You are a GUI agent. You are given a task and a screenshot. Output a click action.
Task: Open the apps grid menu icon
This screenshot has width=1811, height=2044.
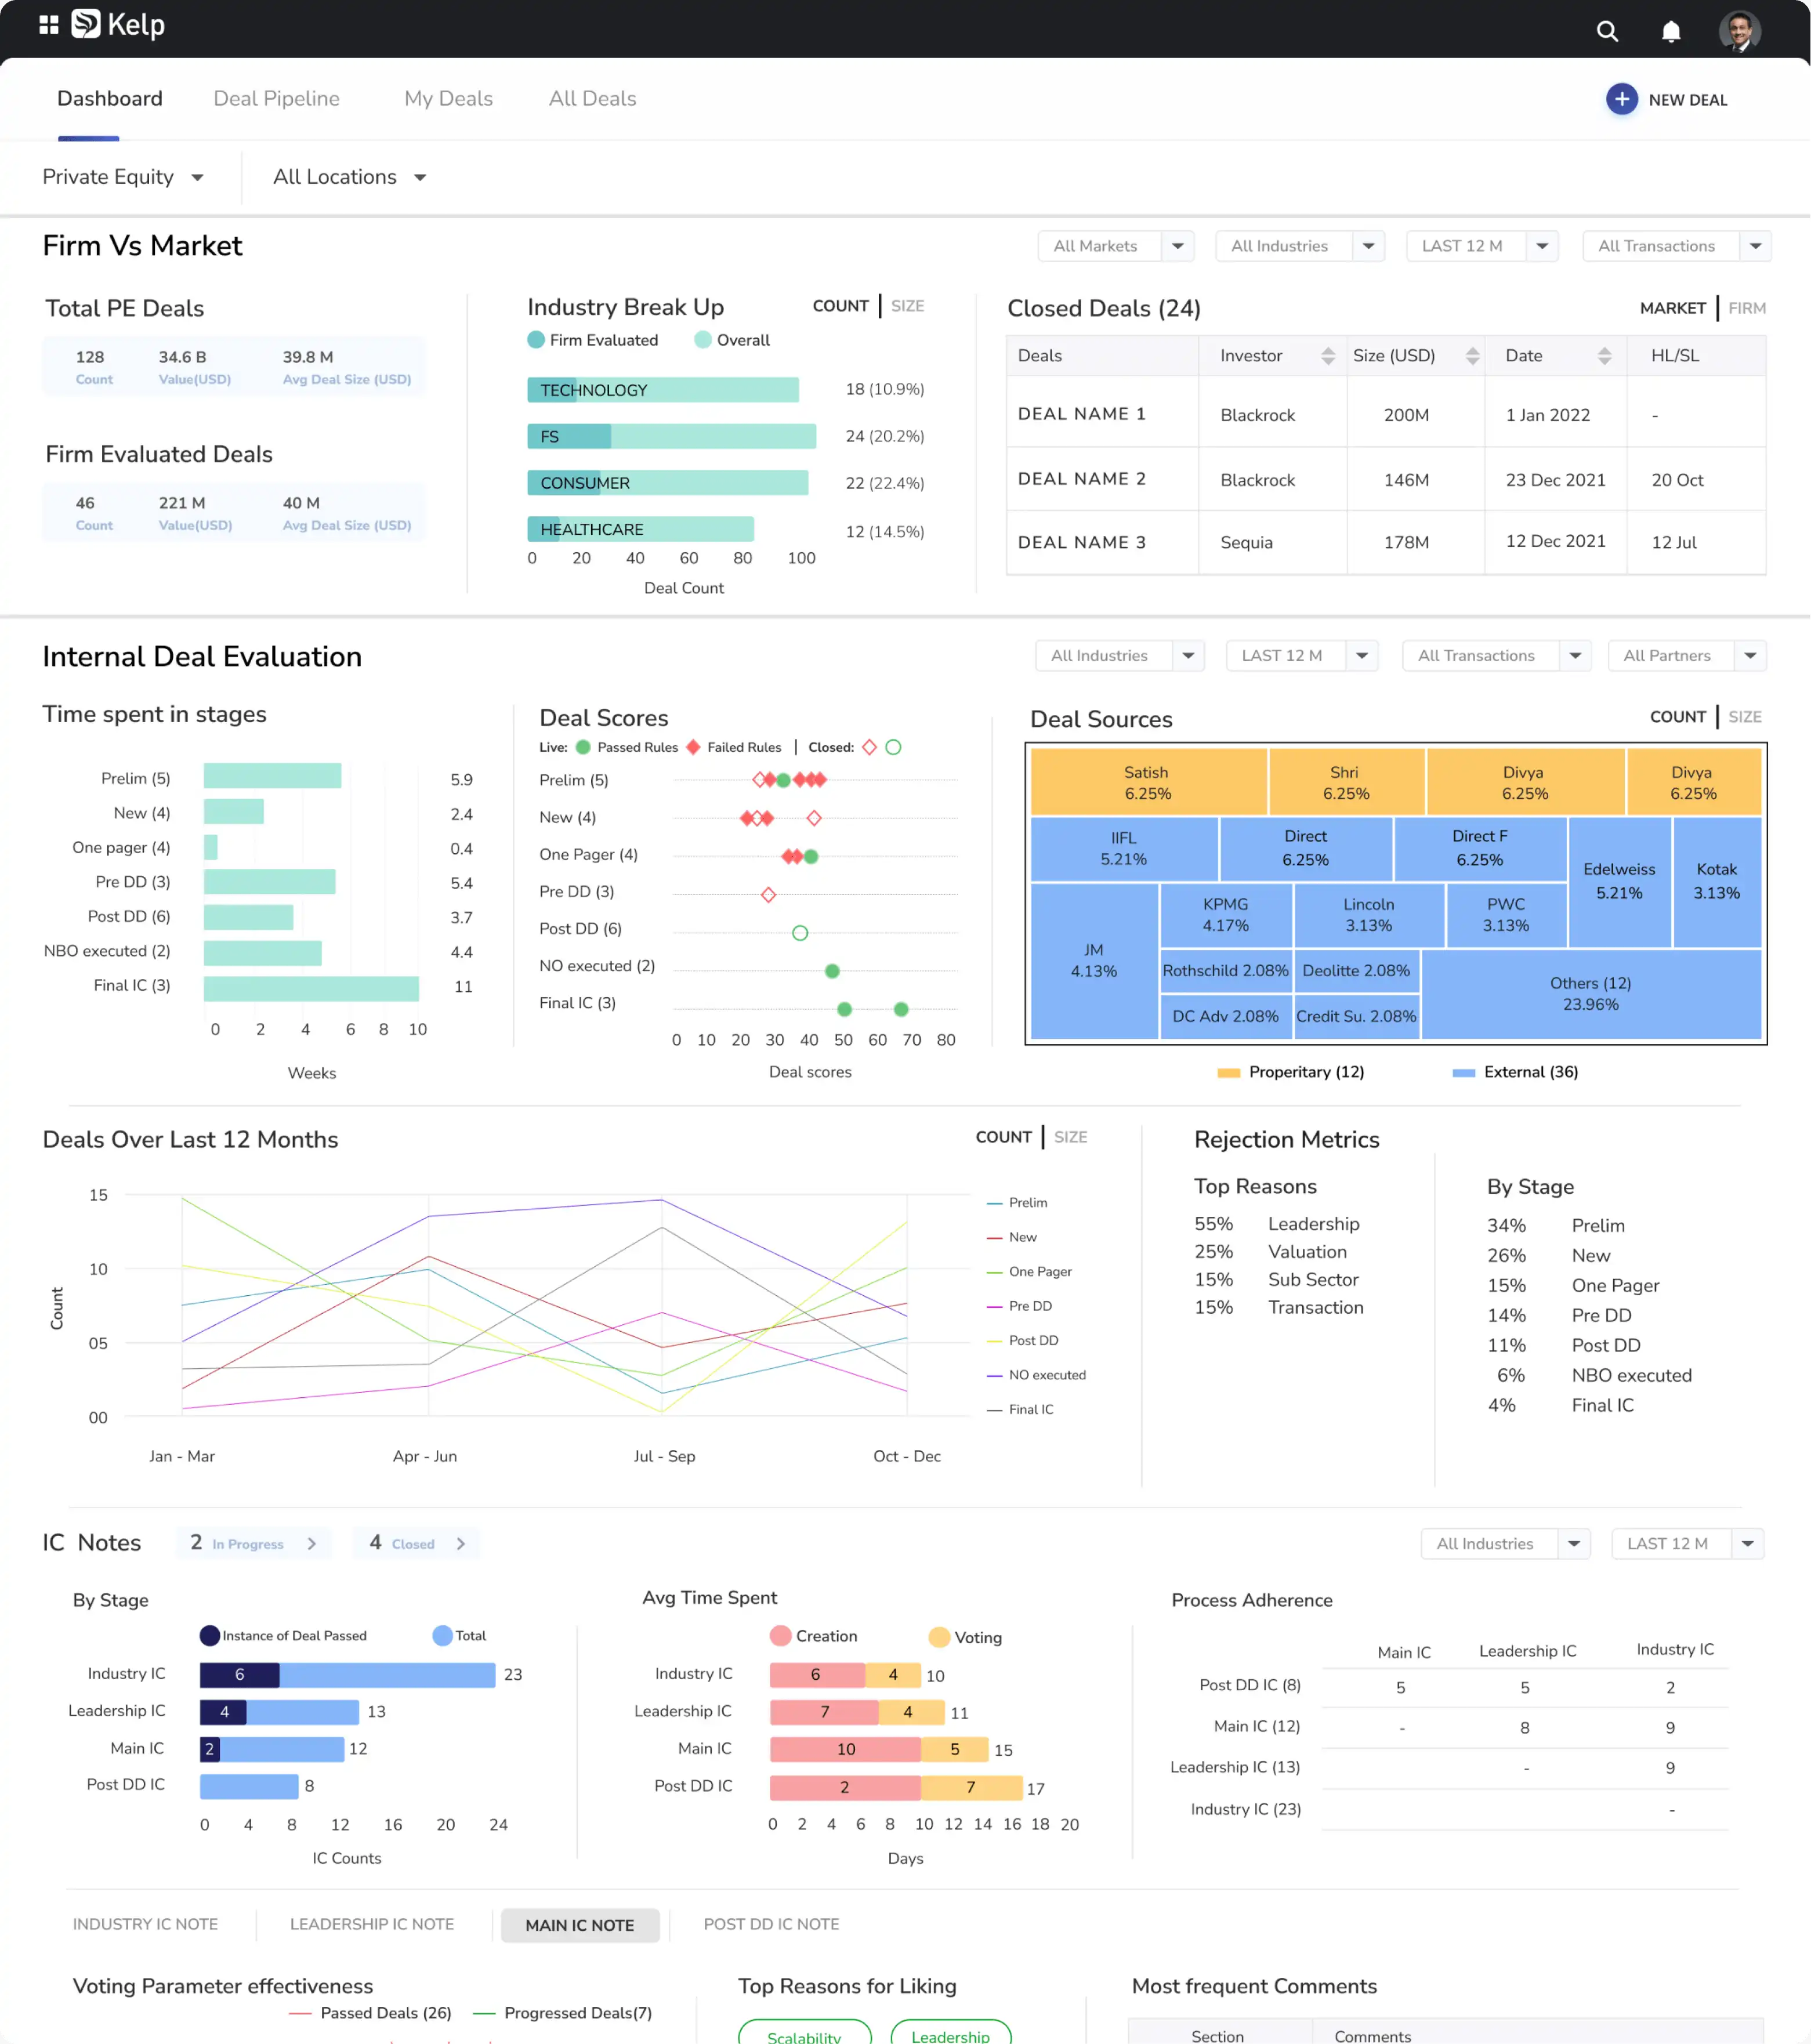(x=48, y=25)
